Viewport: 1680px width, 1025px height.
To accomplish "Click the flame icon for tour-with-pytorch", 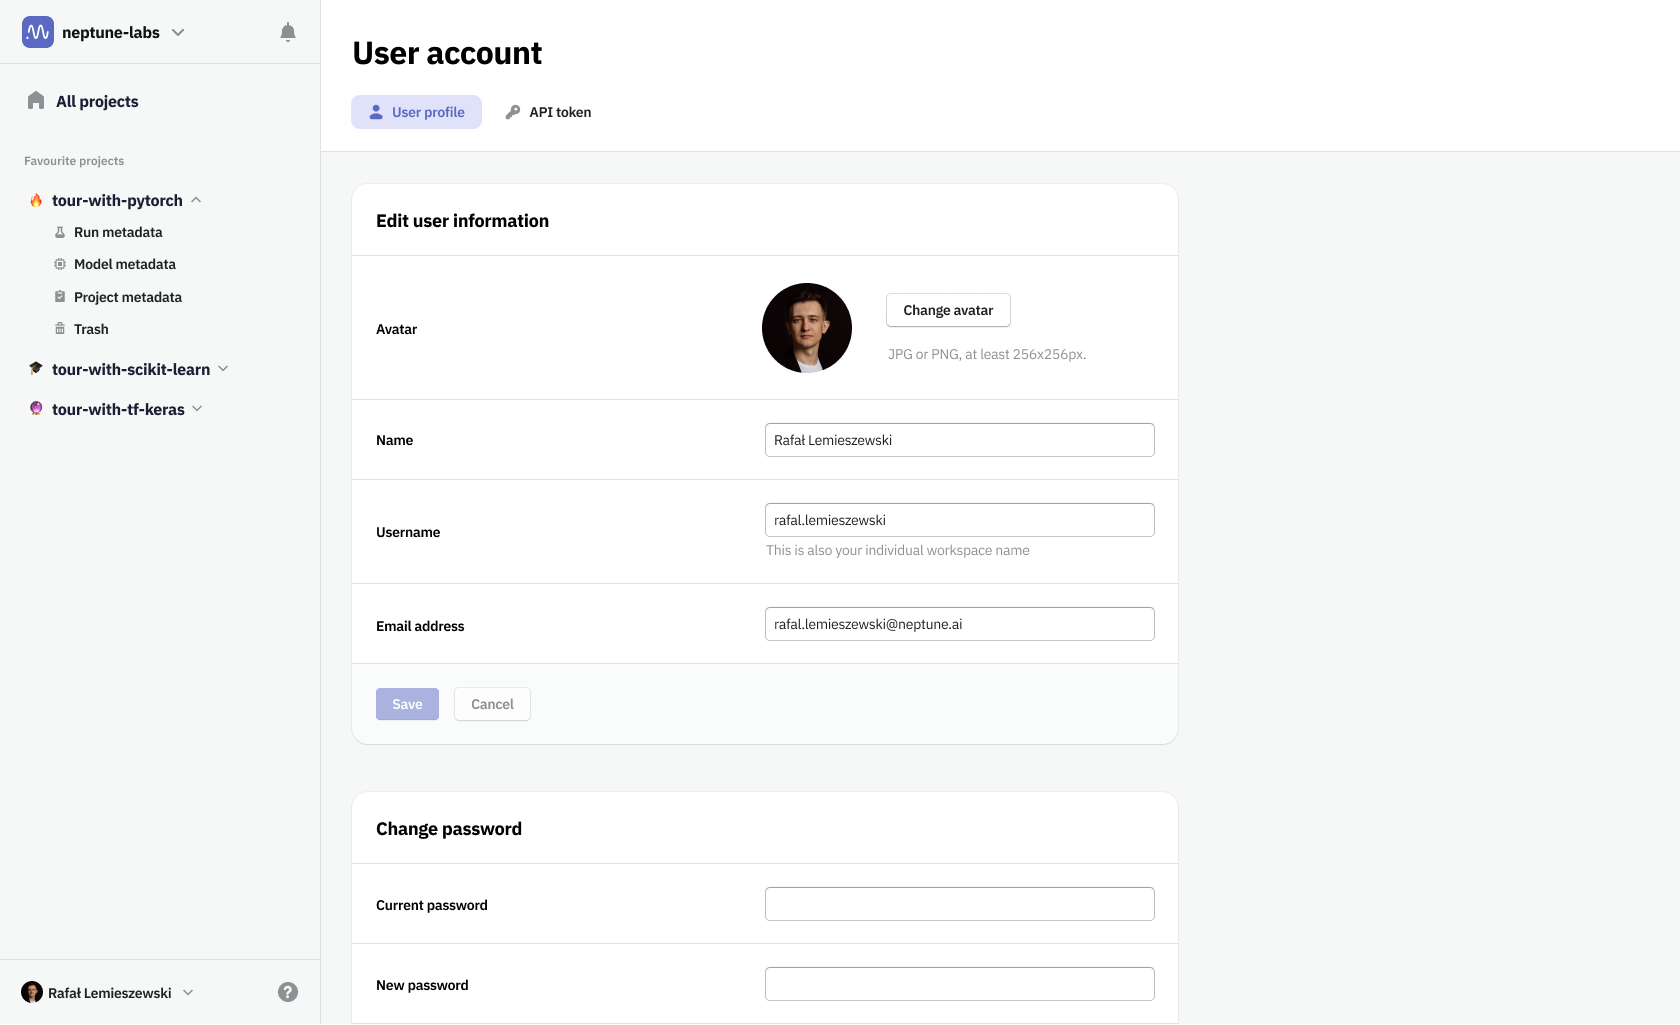I will (x=36, y=200).
